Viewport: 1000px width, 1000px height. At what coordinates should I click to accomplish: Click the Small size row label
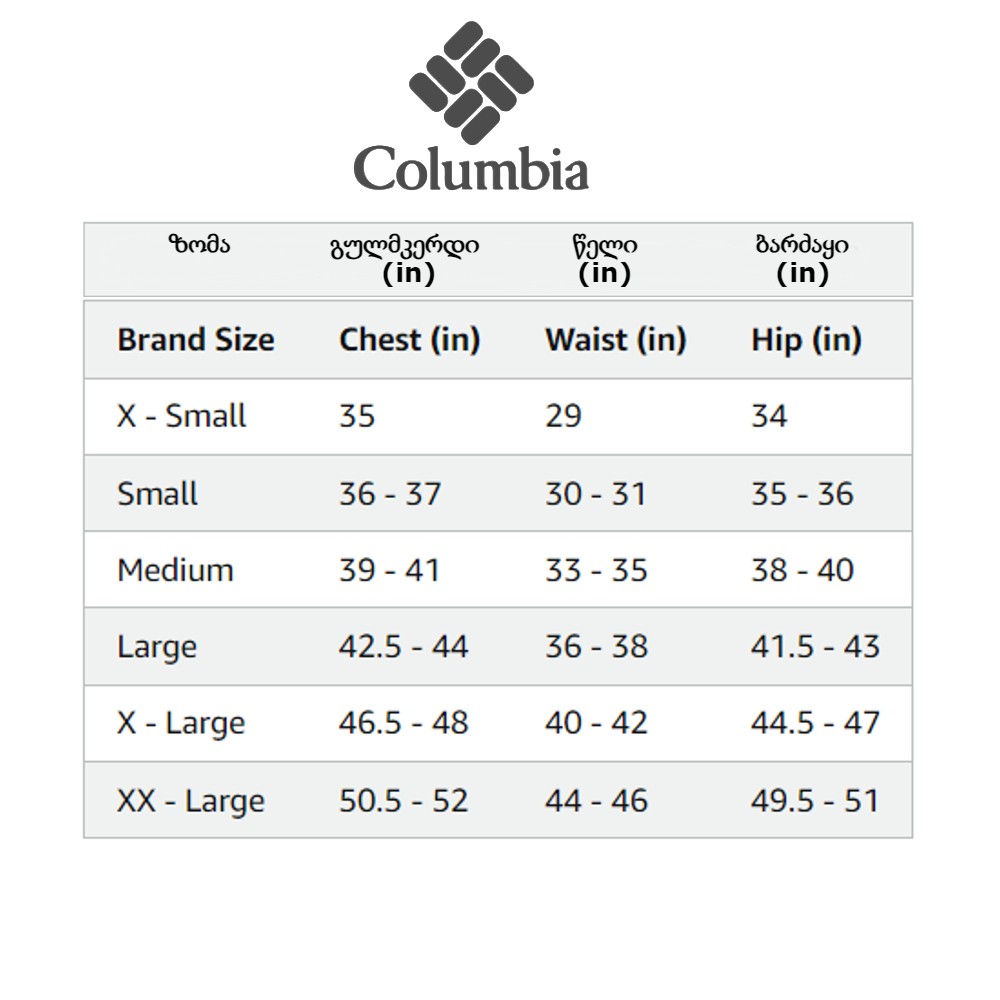pyautogui.click(x=157, y=494)
